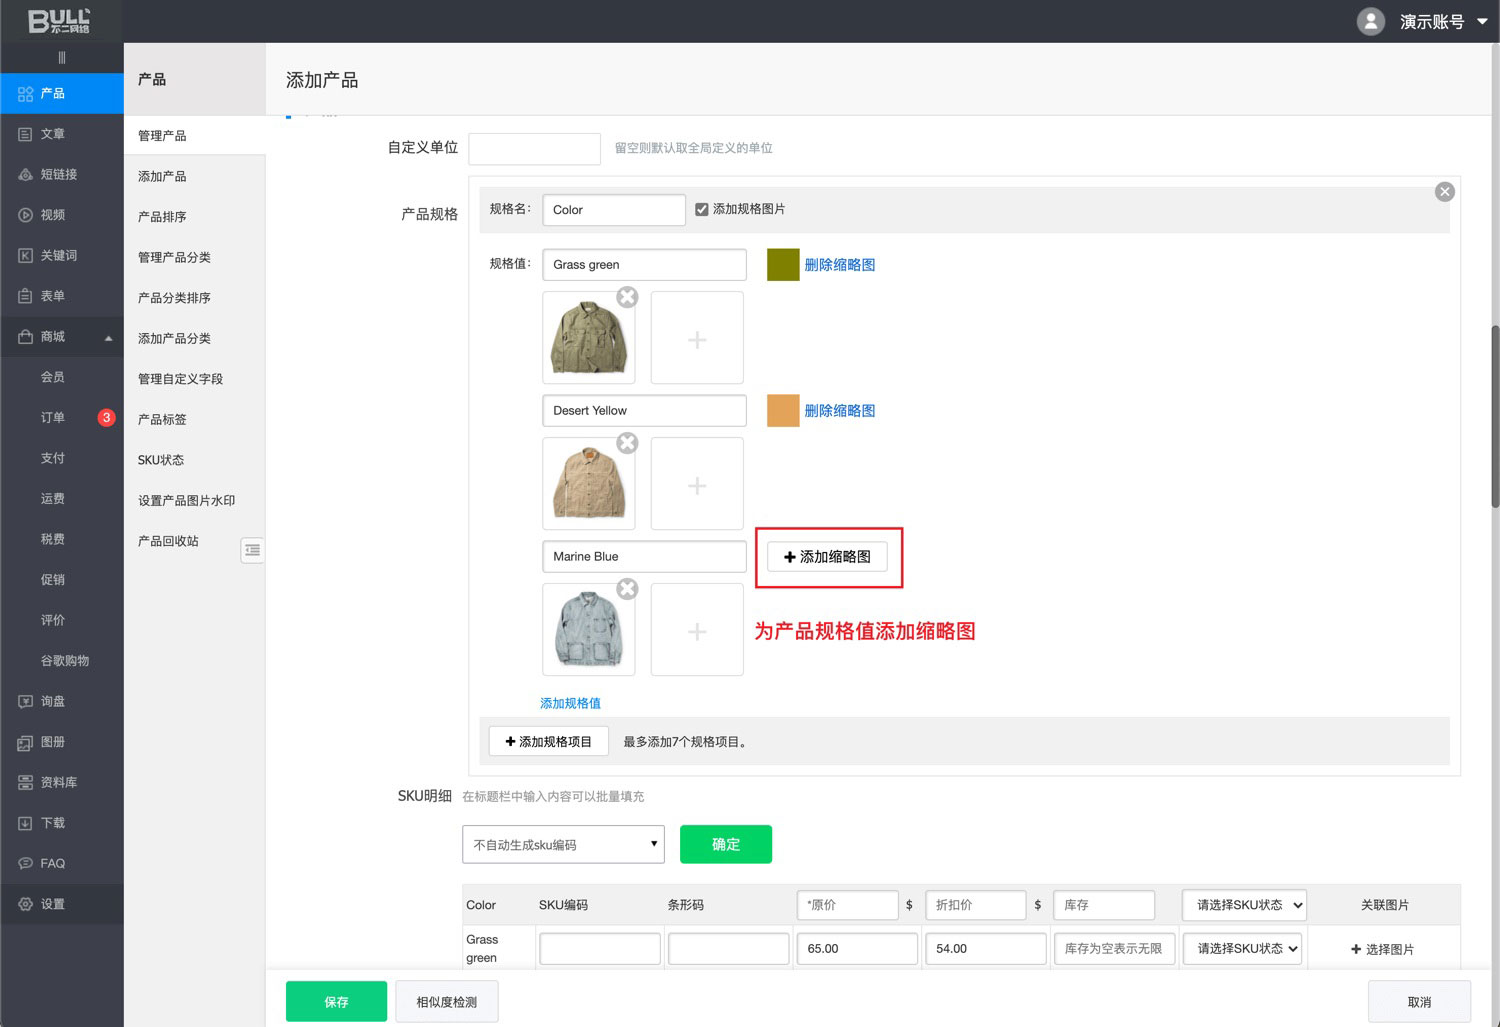Open 设置 settings from the sidebar
This screenshot has height=1027, width=1500.
coord(52,904)
